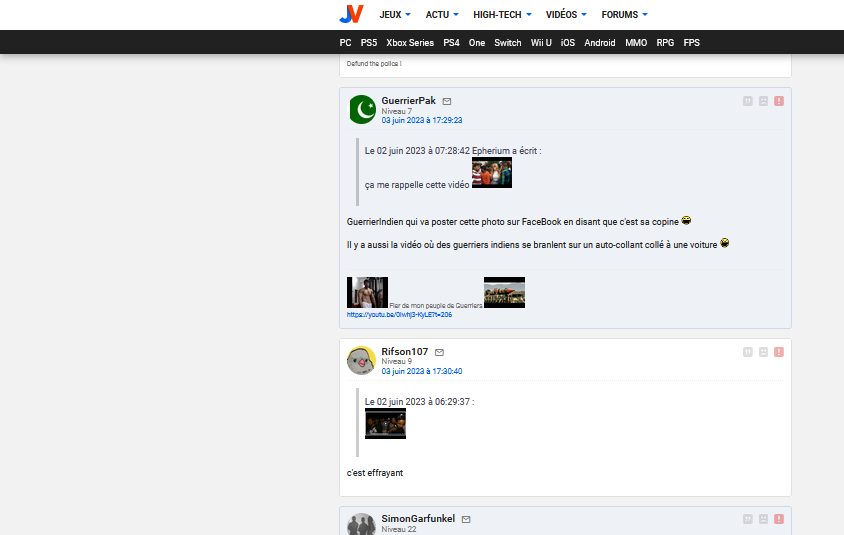
Task: Open missile signature image thumbnail
Action: (504, 292)
